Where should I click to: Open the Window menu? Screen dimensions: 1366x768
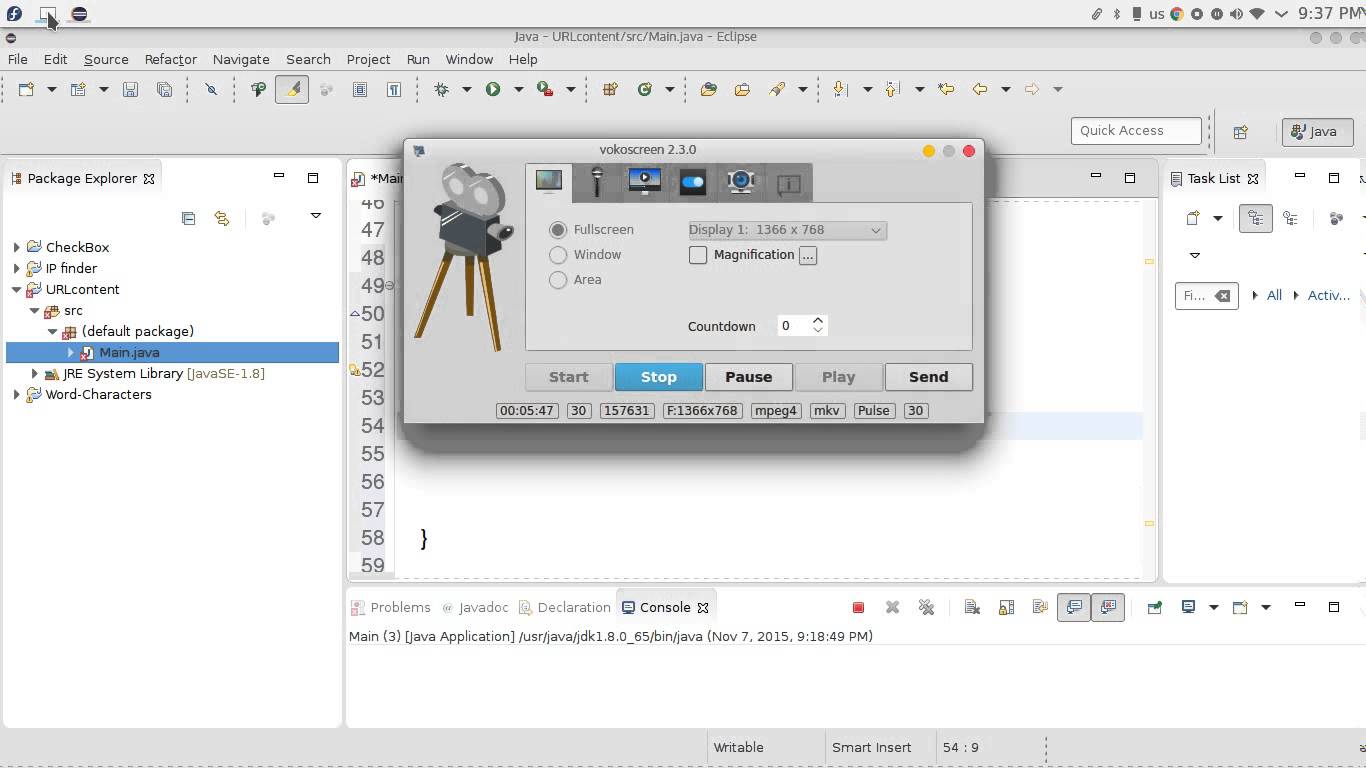click(469, 59)
